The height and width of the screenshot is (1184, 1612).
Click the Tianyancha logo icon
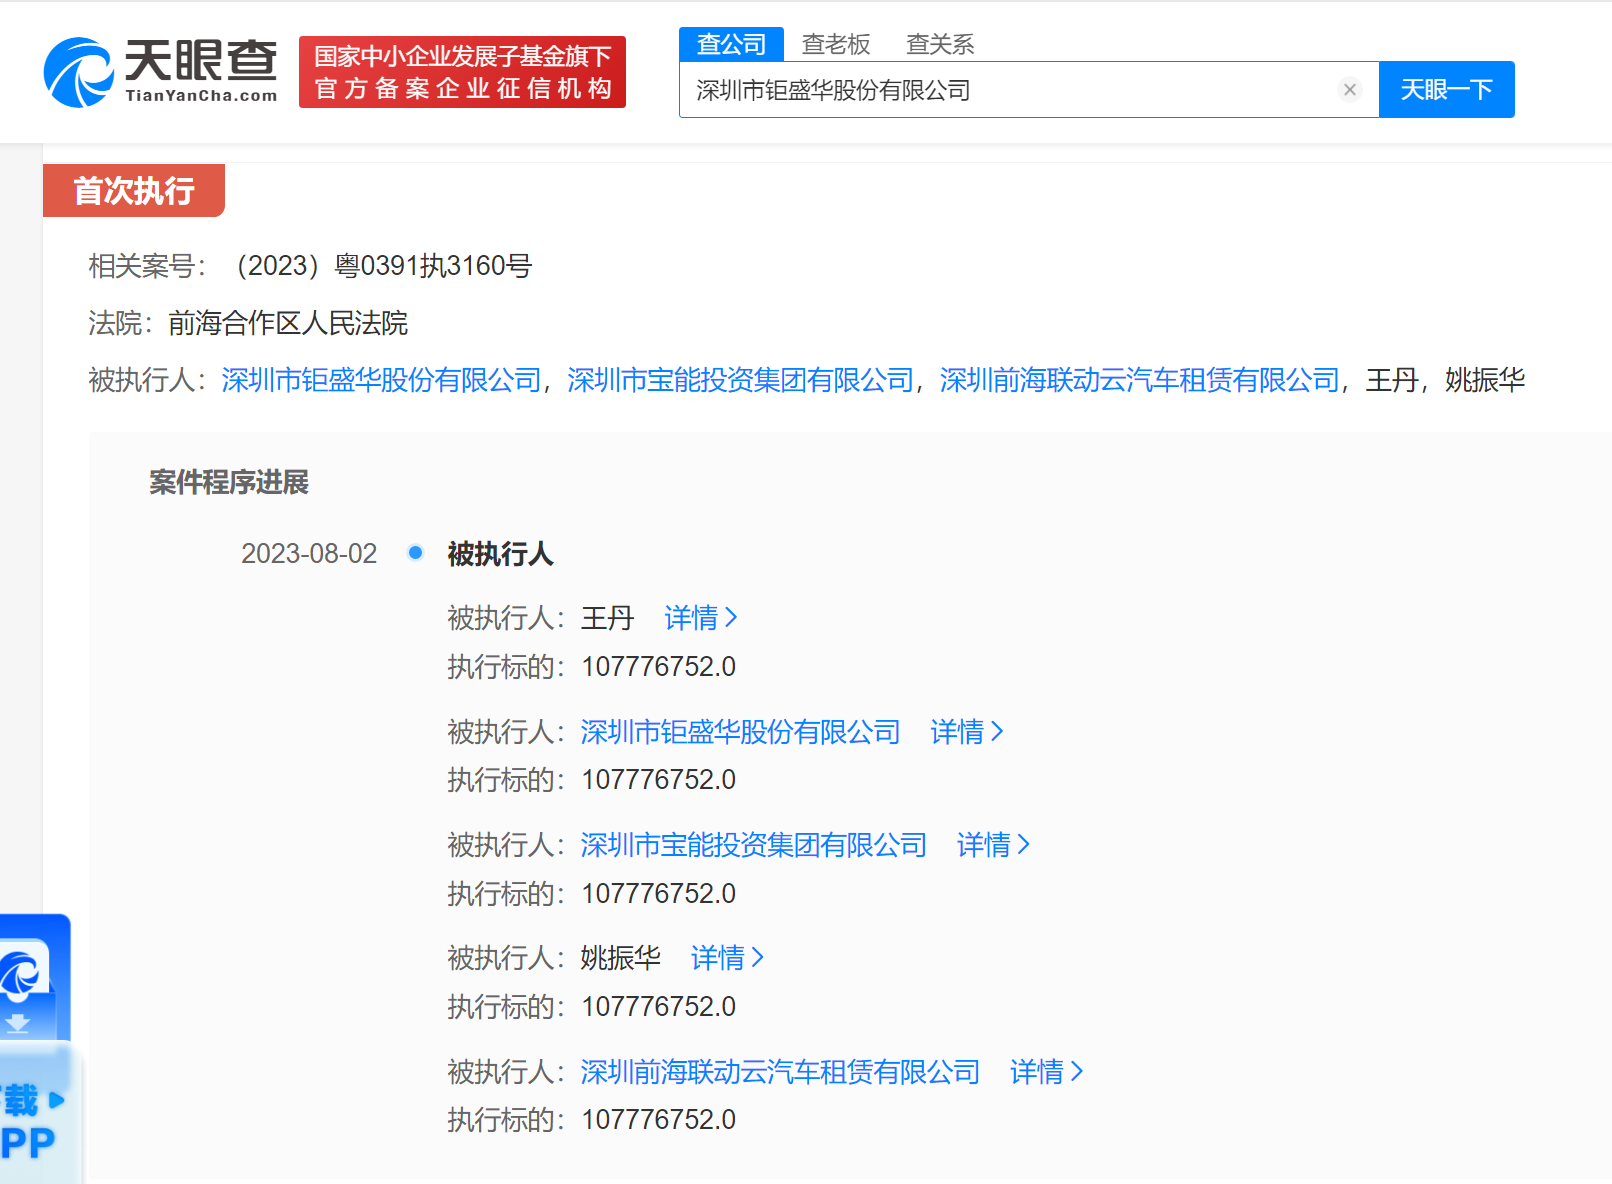[x=78, y=72]
